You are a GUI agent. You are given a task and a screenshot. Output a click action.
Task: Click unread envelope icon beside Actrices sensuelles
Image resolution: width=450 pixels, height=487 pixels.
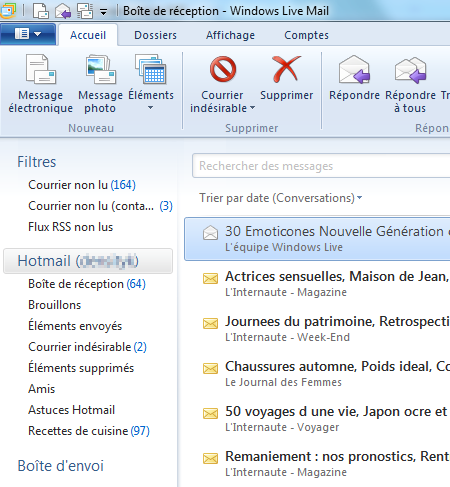[211, 278]
